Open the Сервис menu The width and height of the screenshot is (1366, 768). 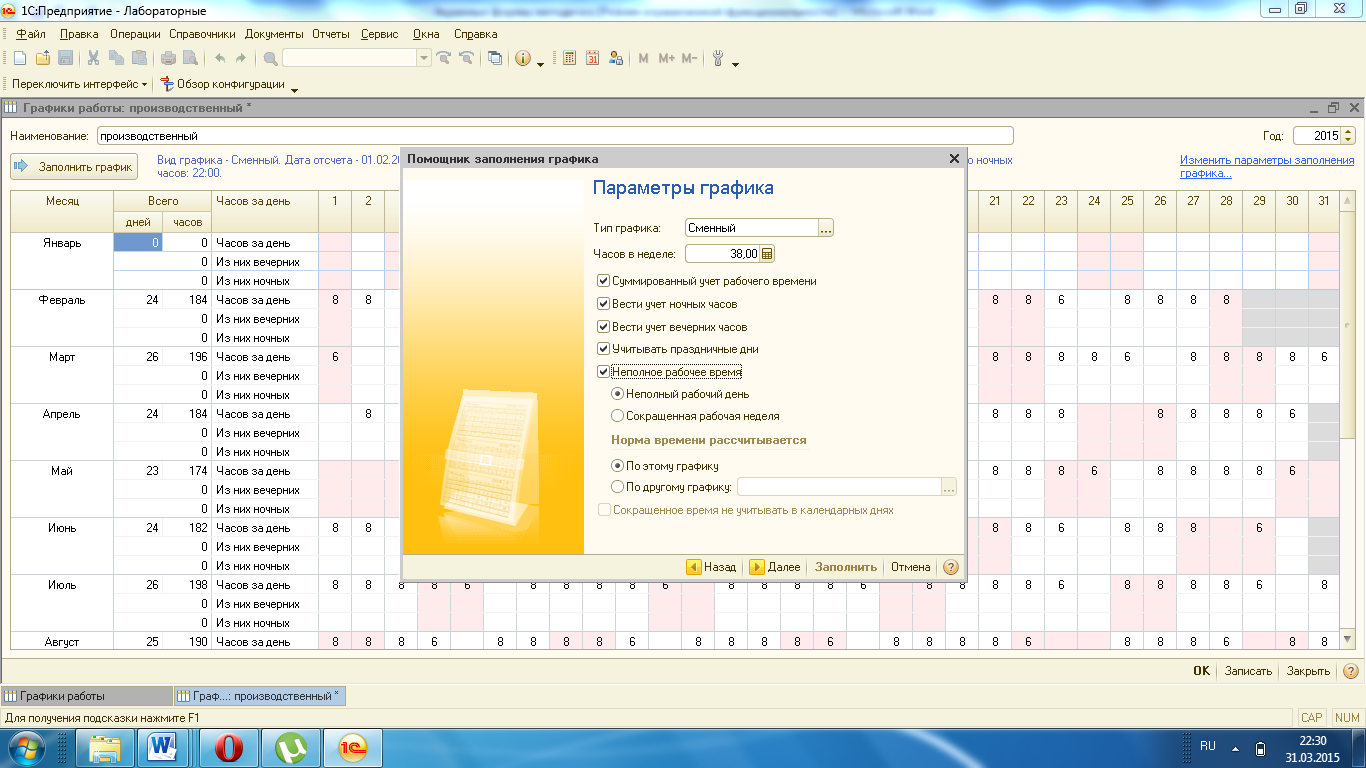[x=379, y=34]
